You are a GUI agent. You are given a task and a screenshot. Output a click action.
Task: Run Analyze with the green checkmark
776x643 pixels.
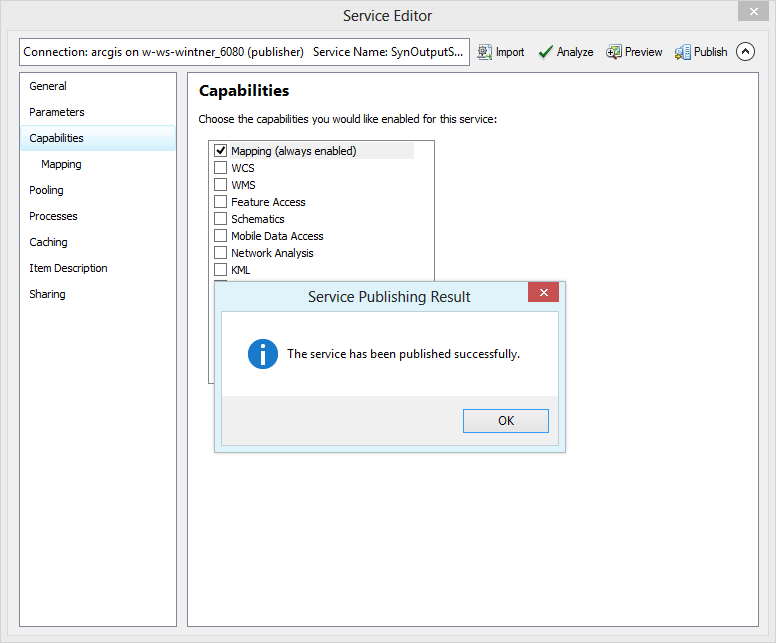tap(566, 52)
